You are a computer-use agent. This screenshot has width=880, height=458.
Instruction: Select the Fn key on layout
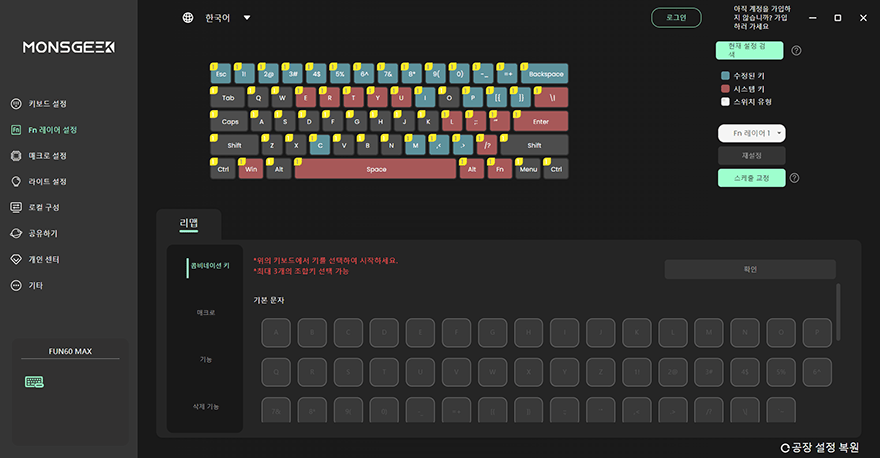(x=499, y=169)
